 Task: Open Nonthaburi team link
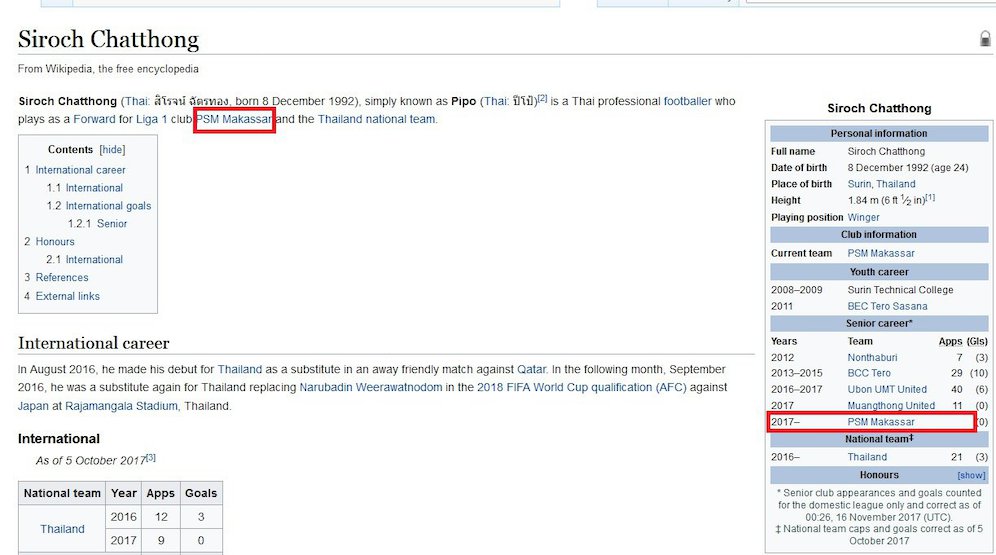tap(872, 358)
